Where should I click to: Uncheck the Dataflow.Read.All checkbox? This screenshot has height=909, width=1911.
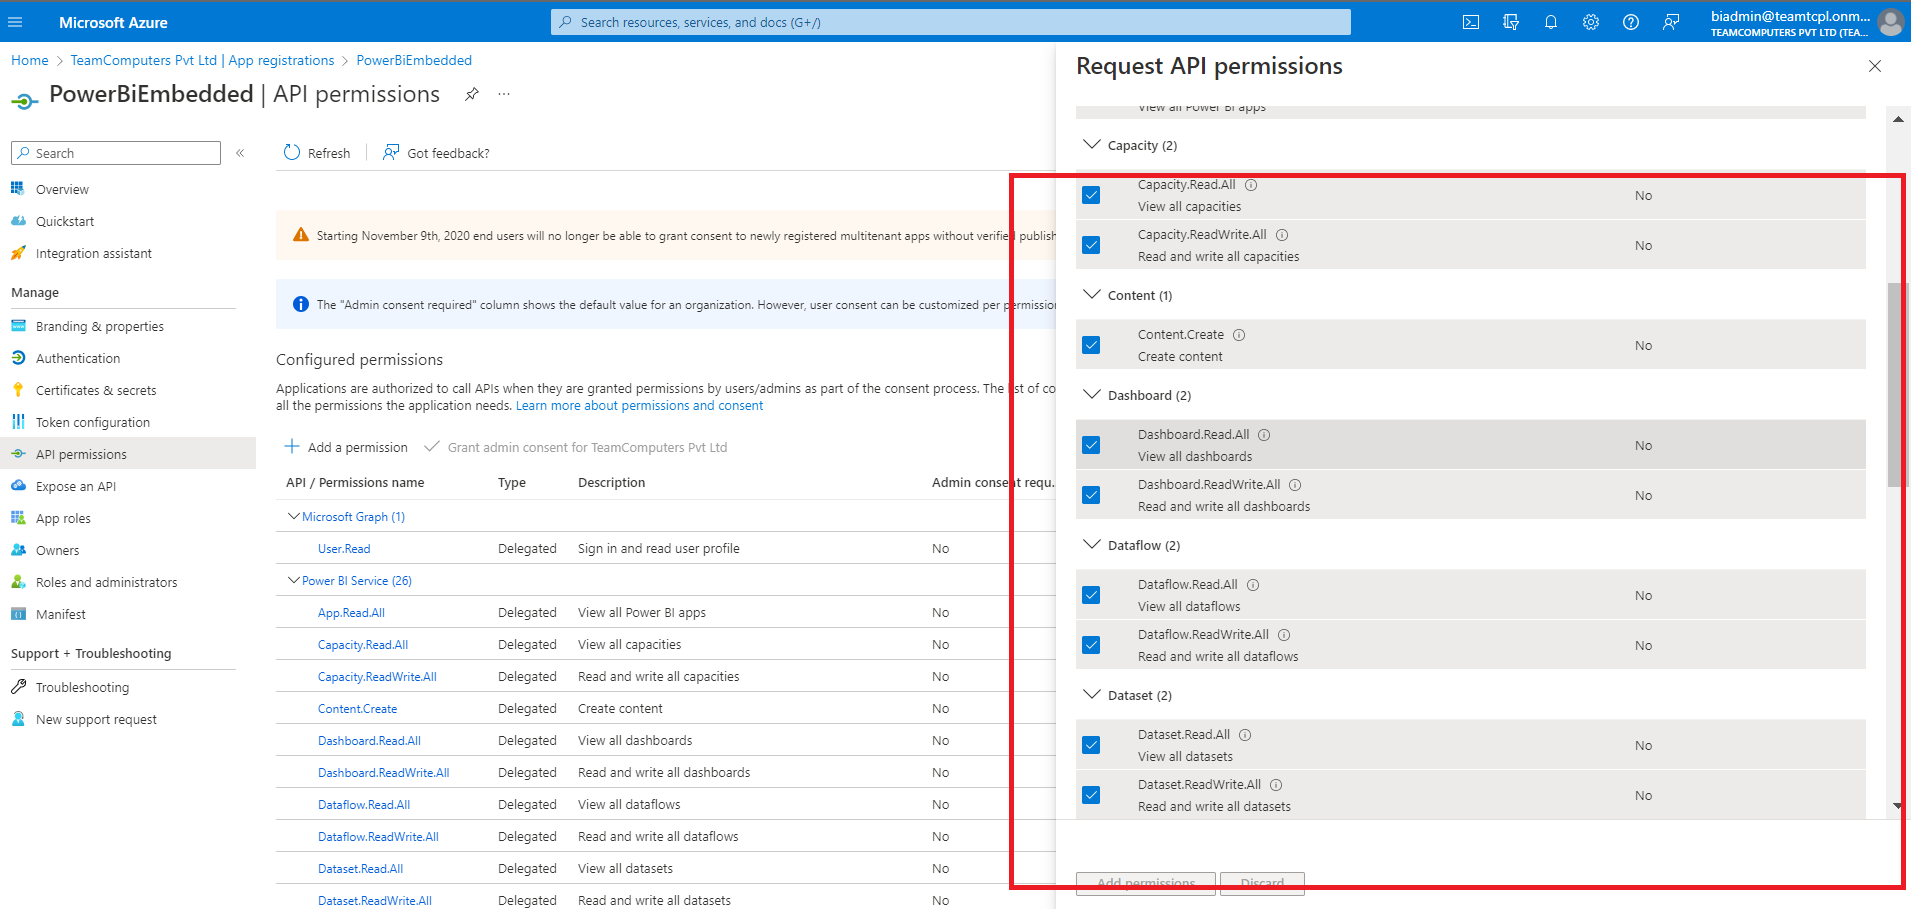(x=1091, y=595)
